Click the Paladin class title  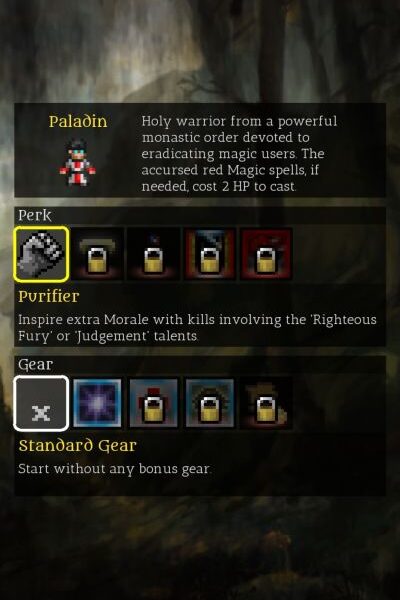click(x=78, y=122)
